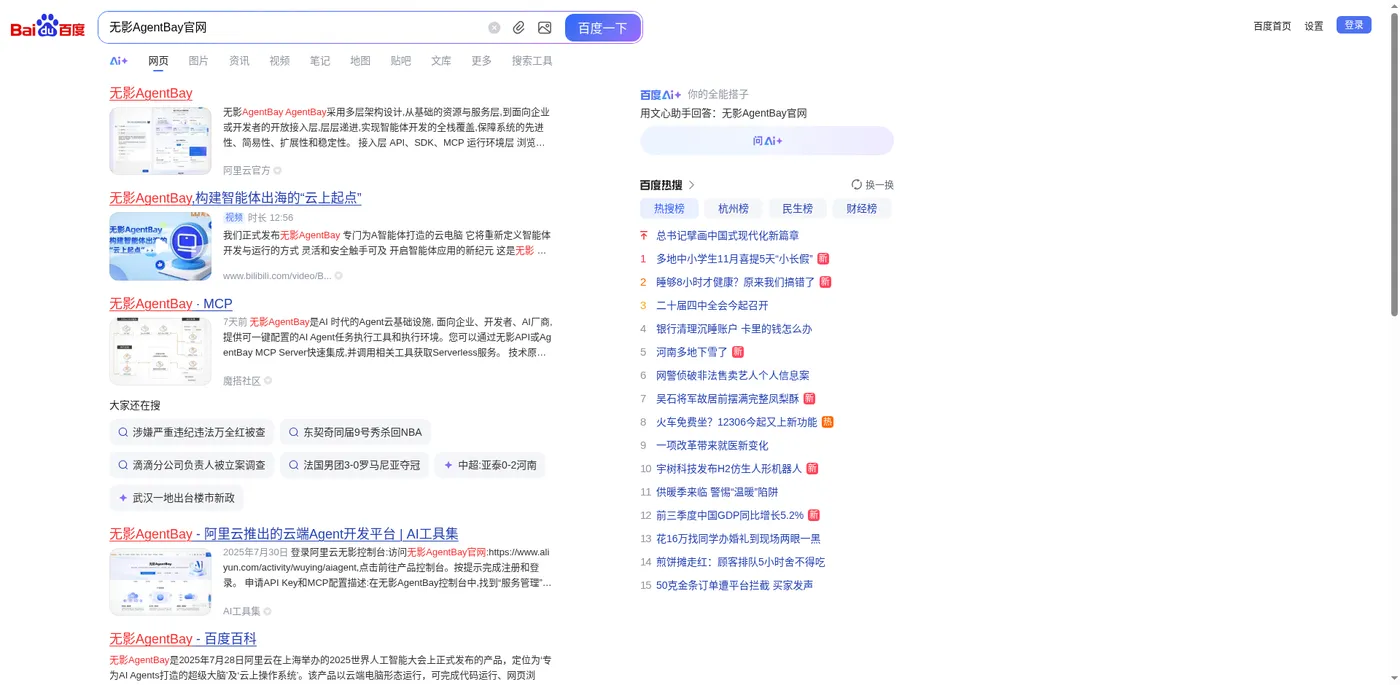Select 热搜榜 tab
This screenshot has height=685, width=1400.
(669, 209)
